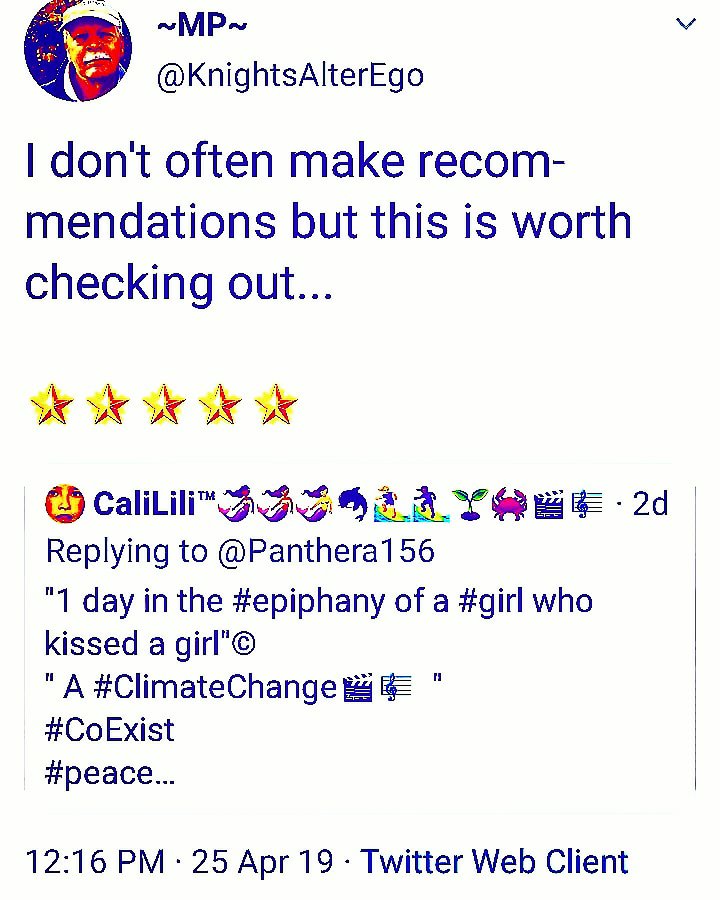The height and width of the screenshot is (900, 720).
Task: Open the @Panthera156 mention
Action: (x=326, y=552)
